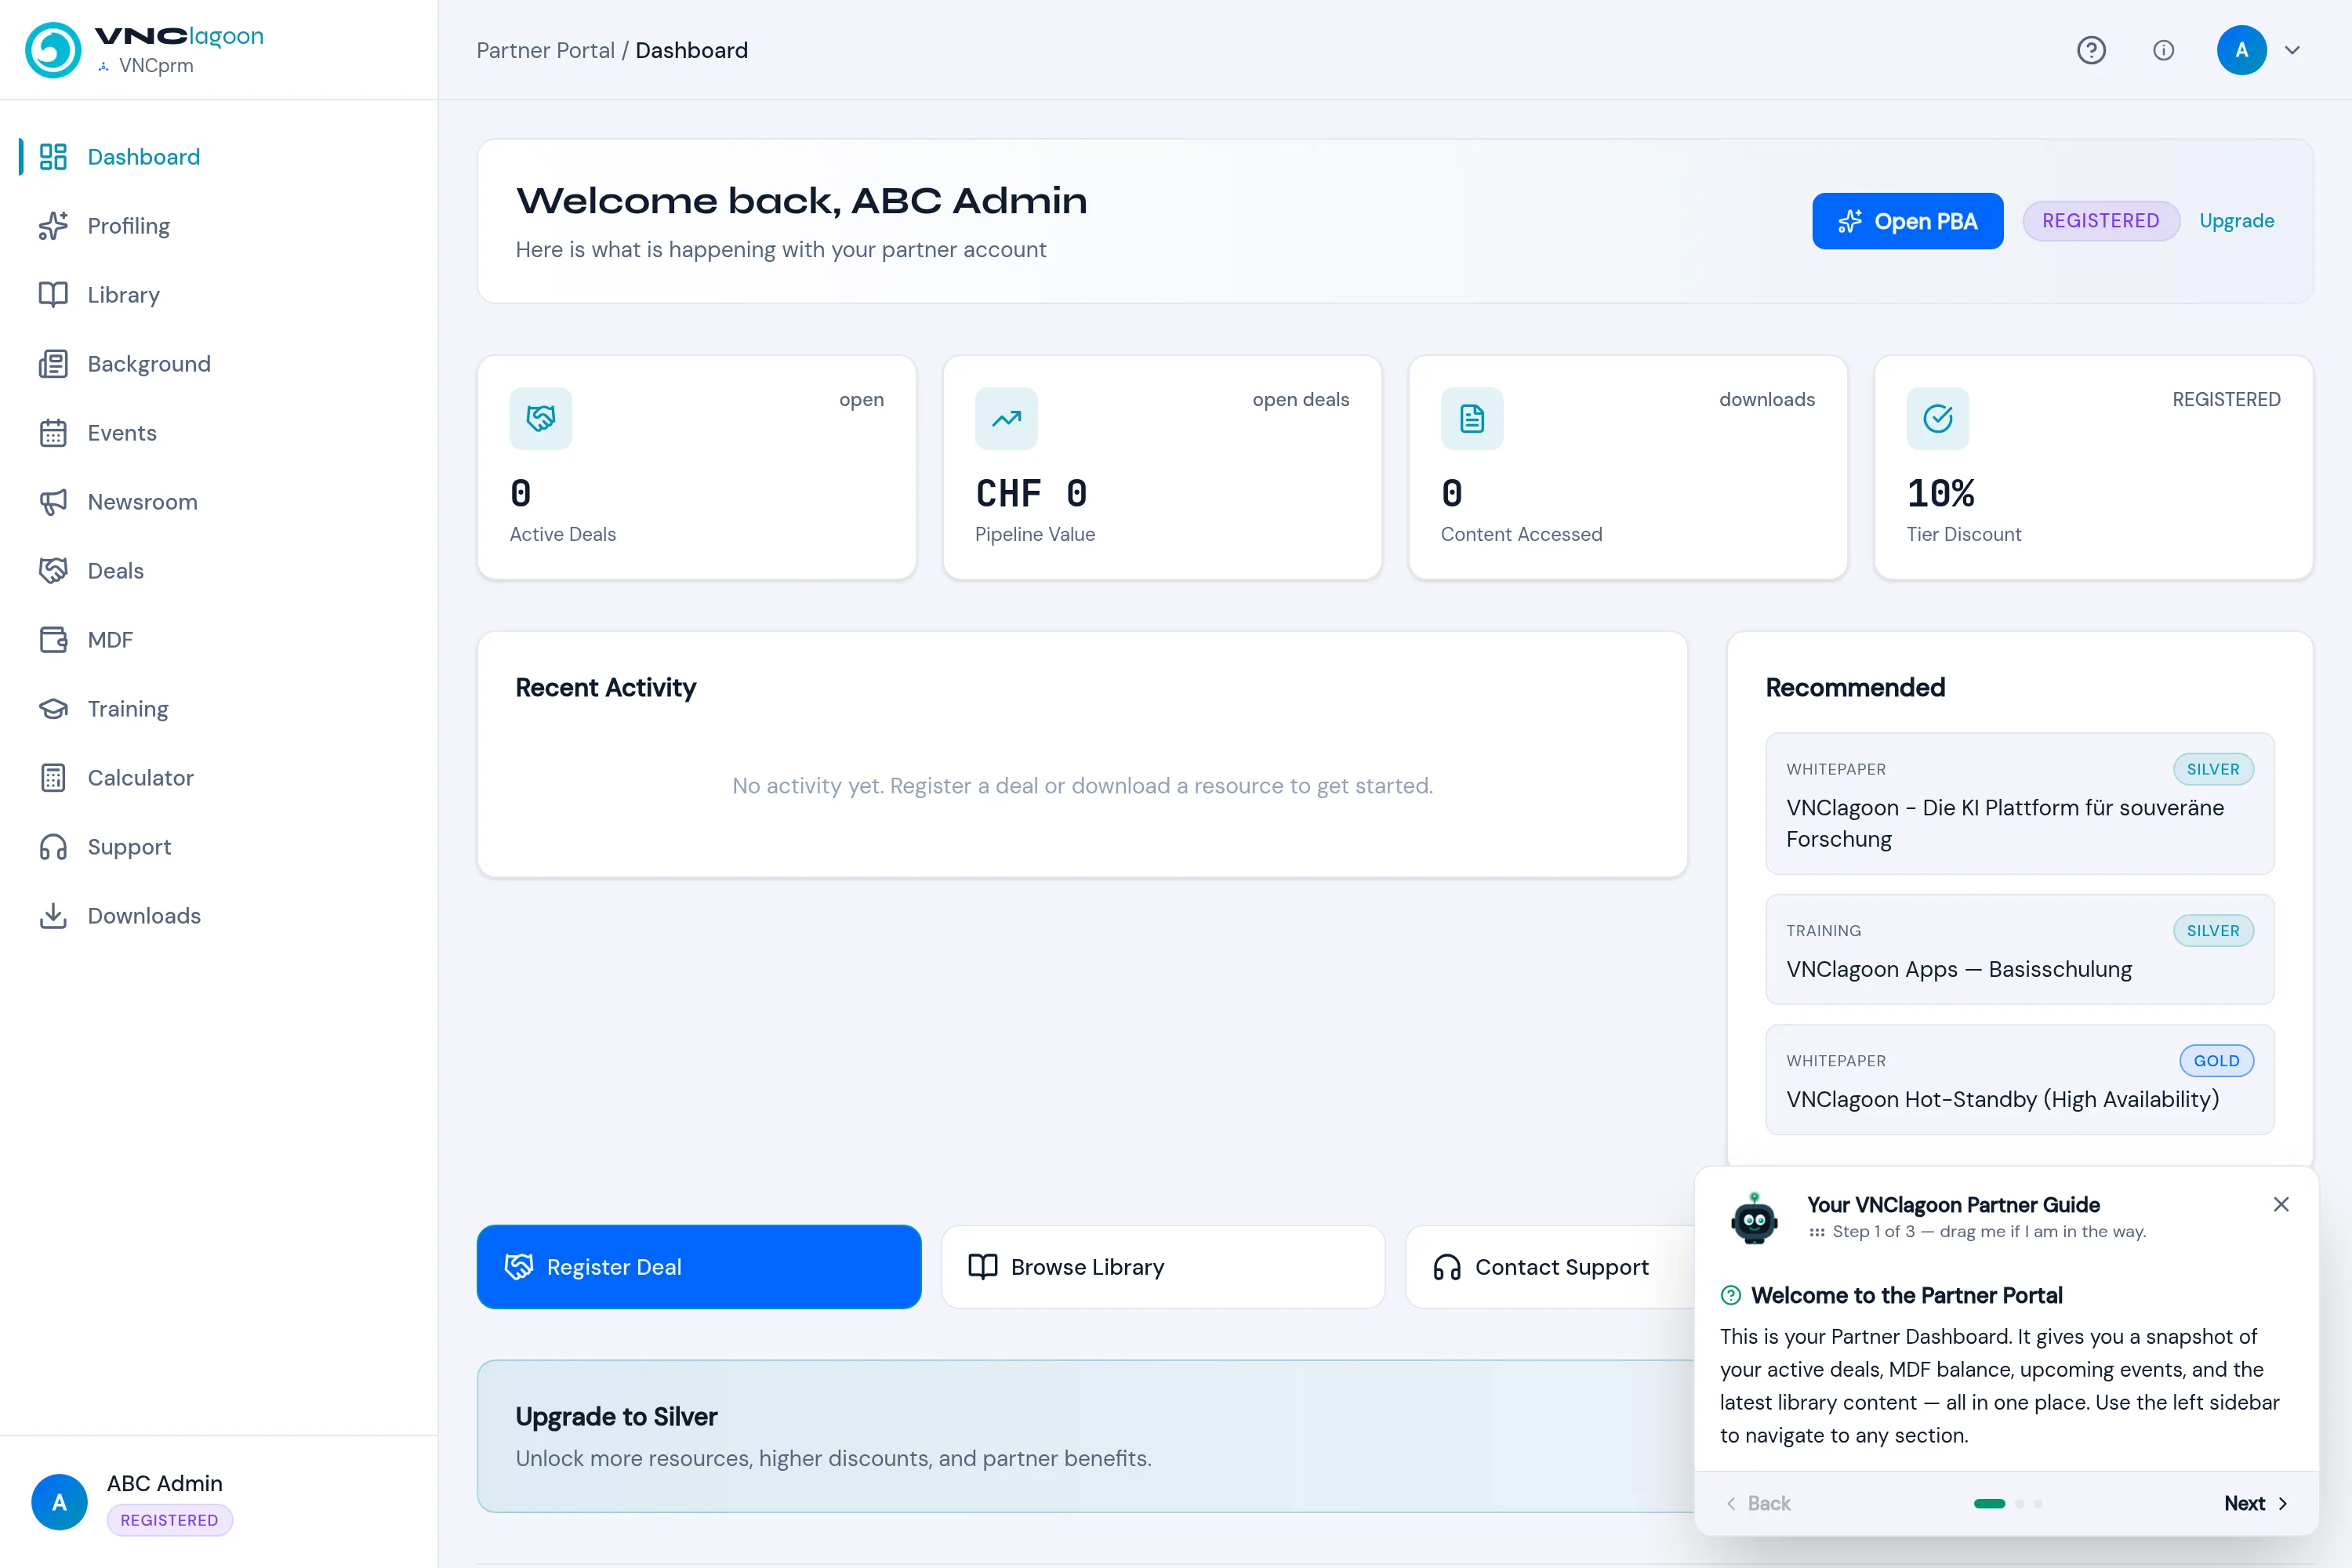The image size is (2352, 1568).
Task: Click the Deals handshake icon in sidebar
Action: tap(53, 571)
